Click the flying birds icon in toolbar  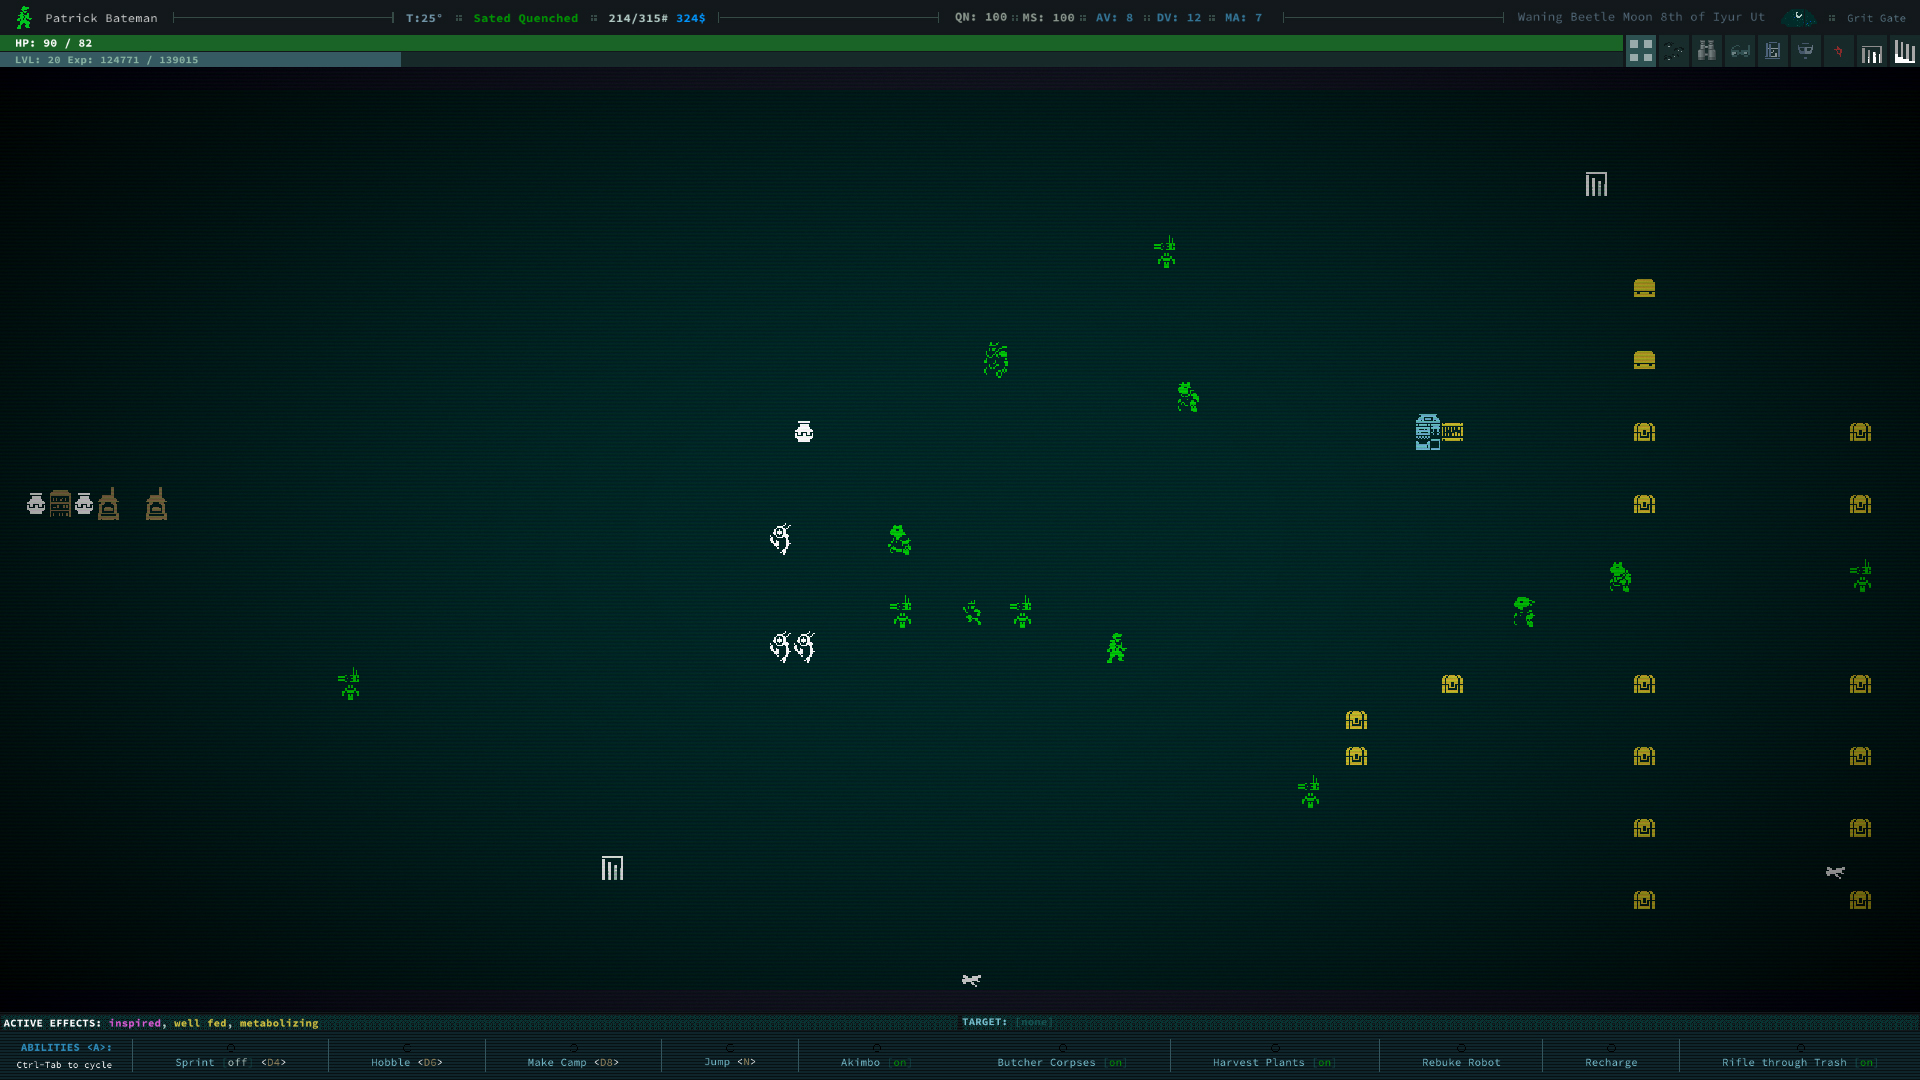pos(1674,51)
